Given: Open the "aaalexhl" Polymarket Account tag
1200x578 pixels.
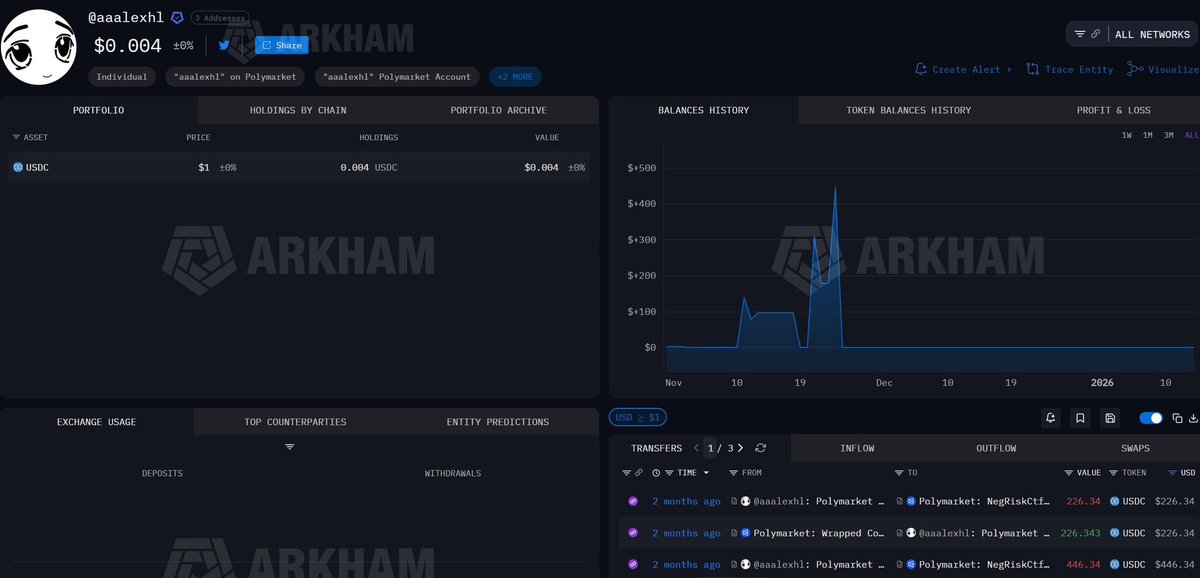Looking at the screenshot, I should [398, 77].
